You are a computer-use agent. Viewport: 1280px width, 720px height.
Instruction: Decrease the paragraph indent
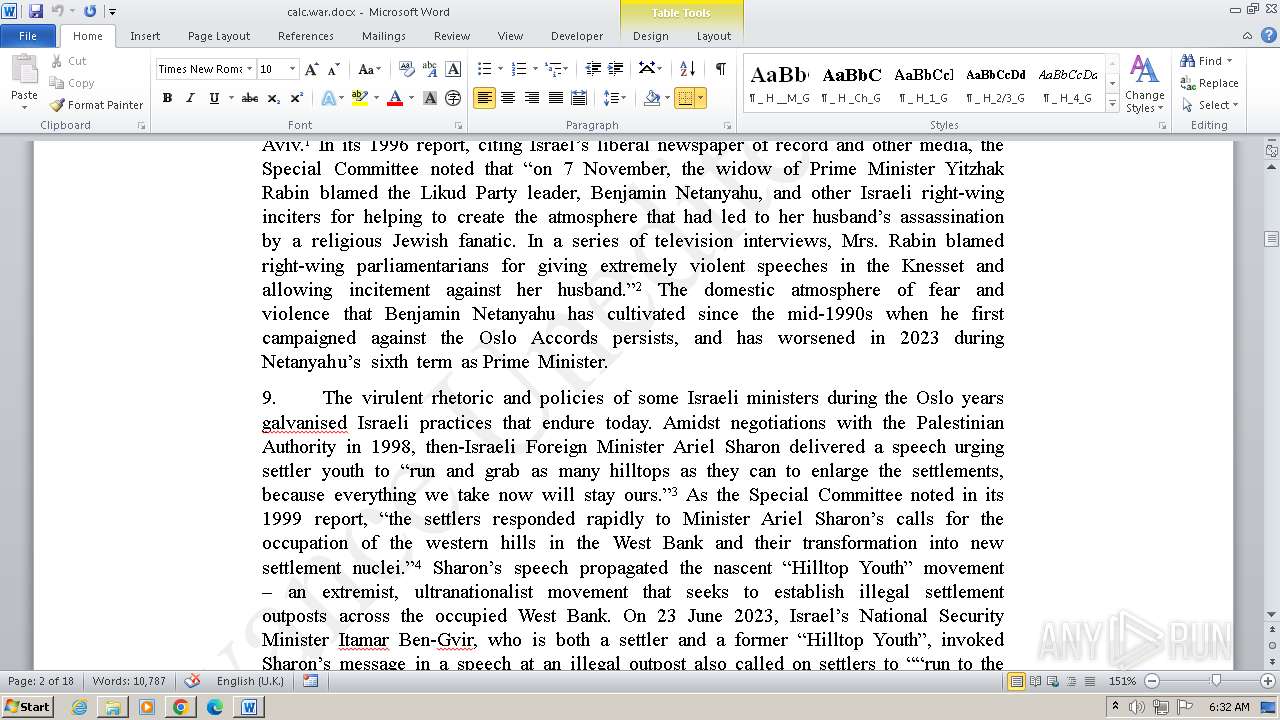[x=593, y=69]
